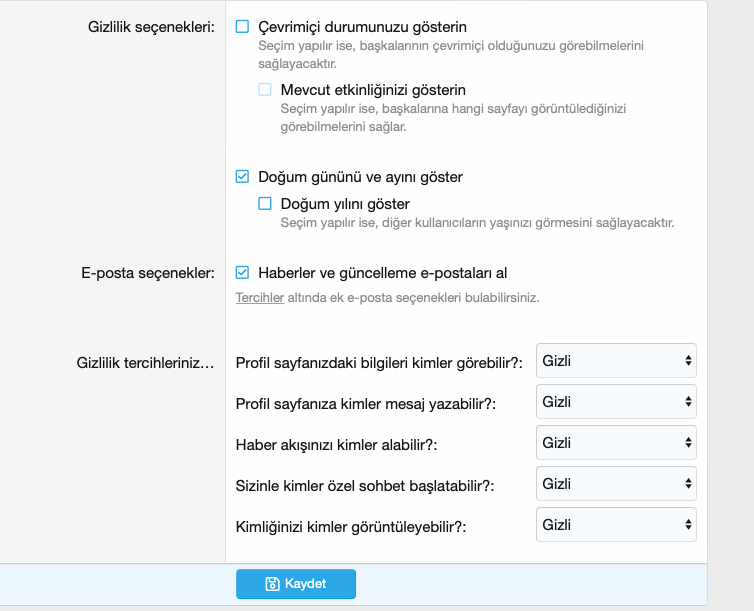Uncheck Haberler ve güncelleme e-postaları al
Viewport: 754px width, 611px height.
point(242,272)
